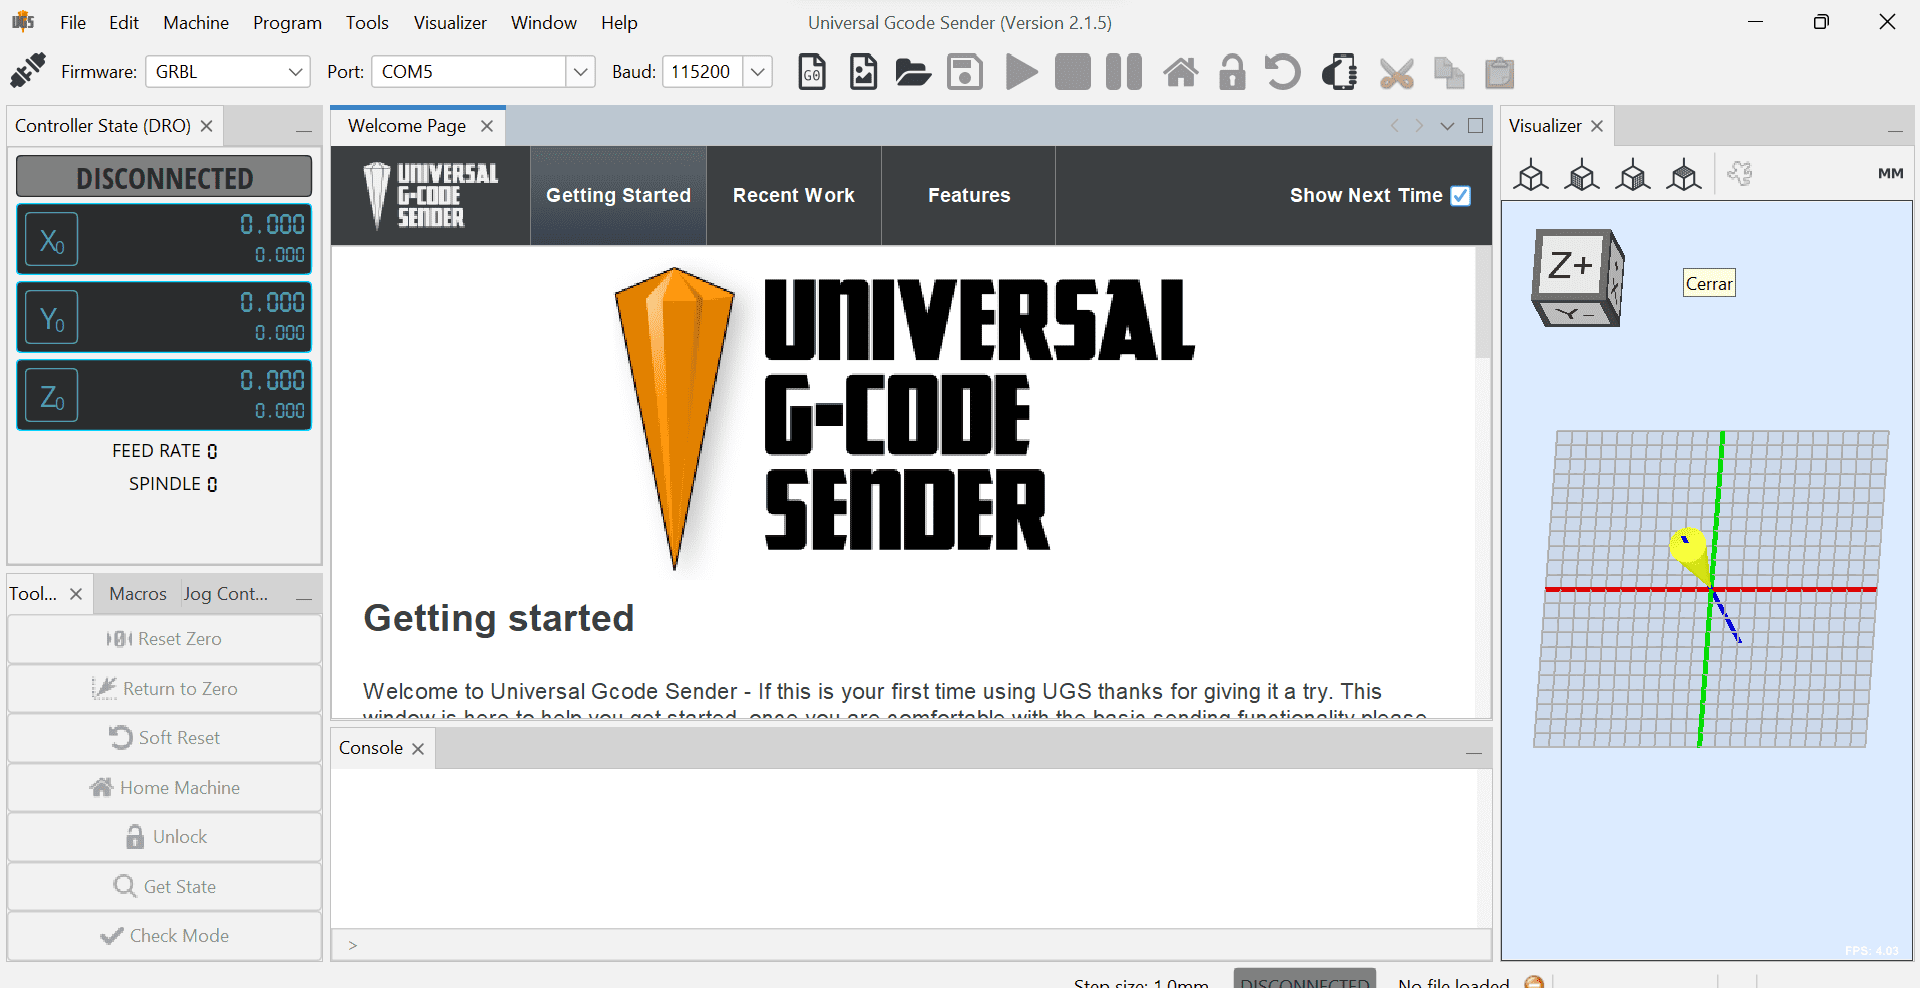Click the Send play toolbar button
The width and height of the screenshot is (1920, 988).
pyautogui.click(x=1021, y=72)
